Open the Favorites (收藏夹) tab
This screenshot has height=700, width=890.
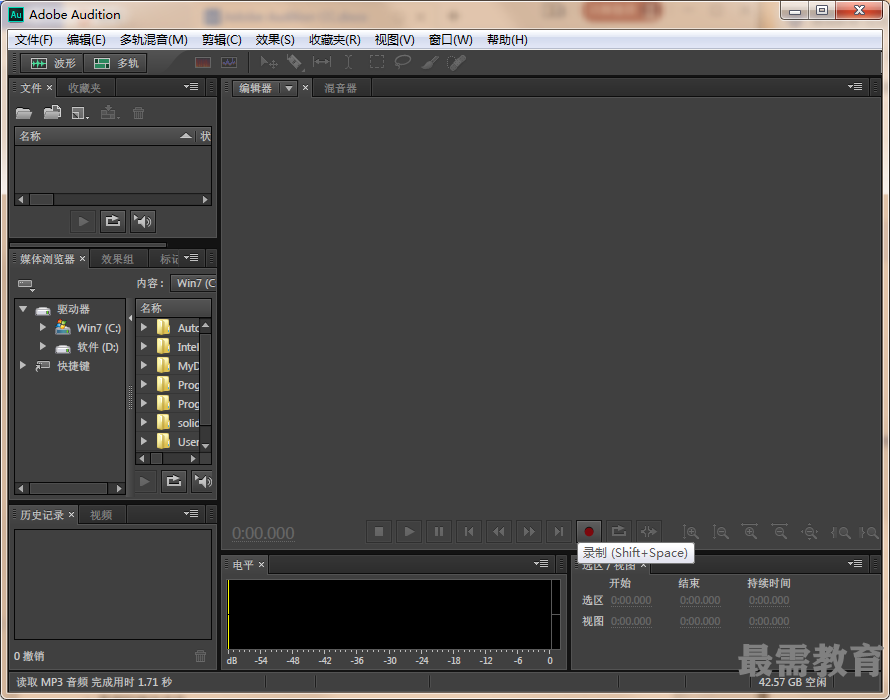pos(85,88)
